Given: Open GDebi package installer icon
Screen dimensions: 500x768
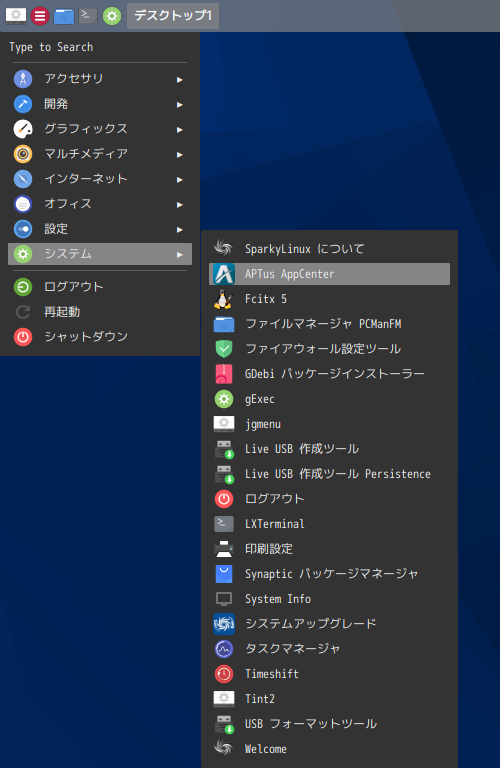Looking at the screenshot, I should coord(224,374).
